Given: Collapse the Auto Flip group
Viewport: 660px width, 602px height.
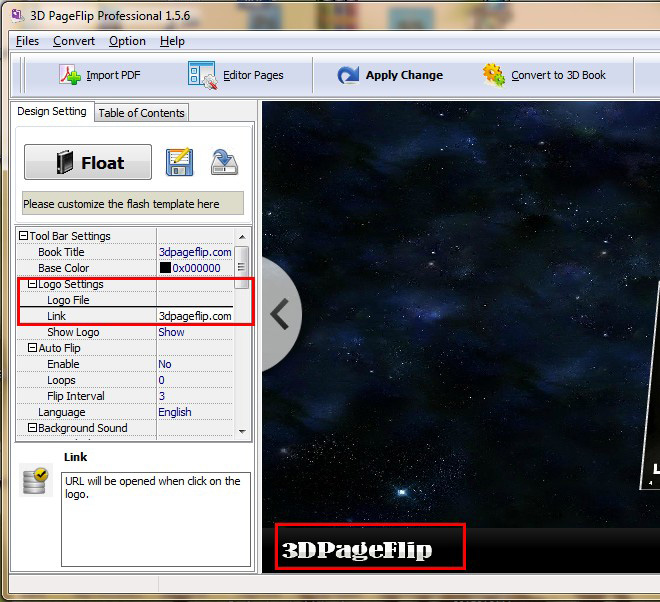Looking at the screenshot, I should point(32,348).
